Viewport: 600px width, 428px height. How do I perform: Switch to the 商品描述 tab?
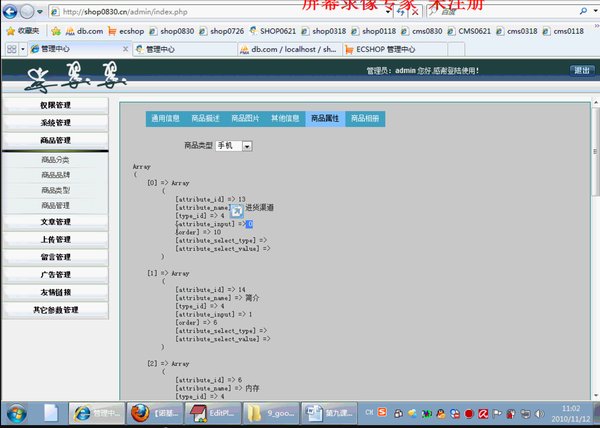click(x=205, y=119)
